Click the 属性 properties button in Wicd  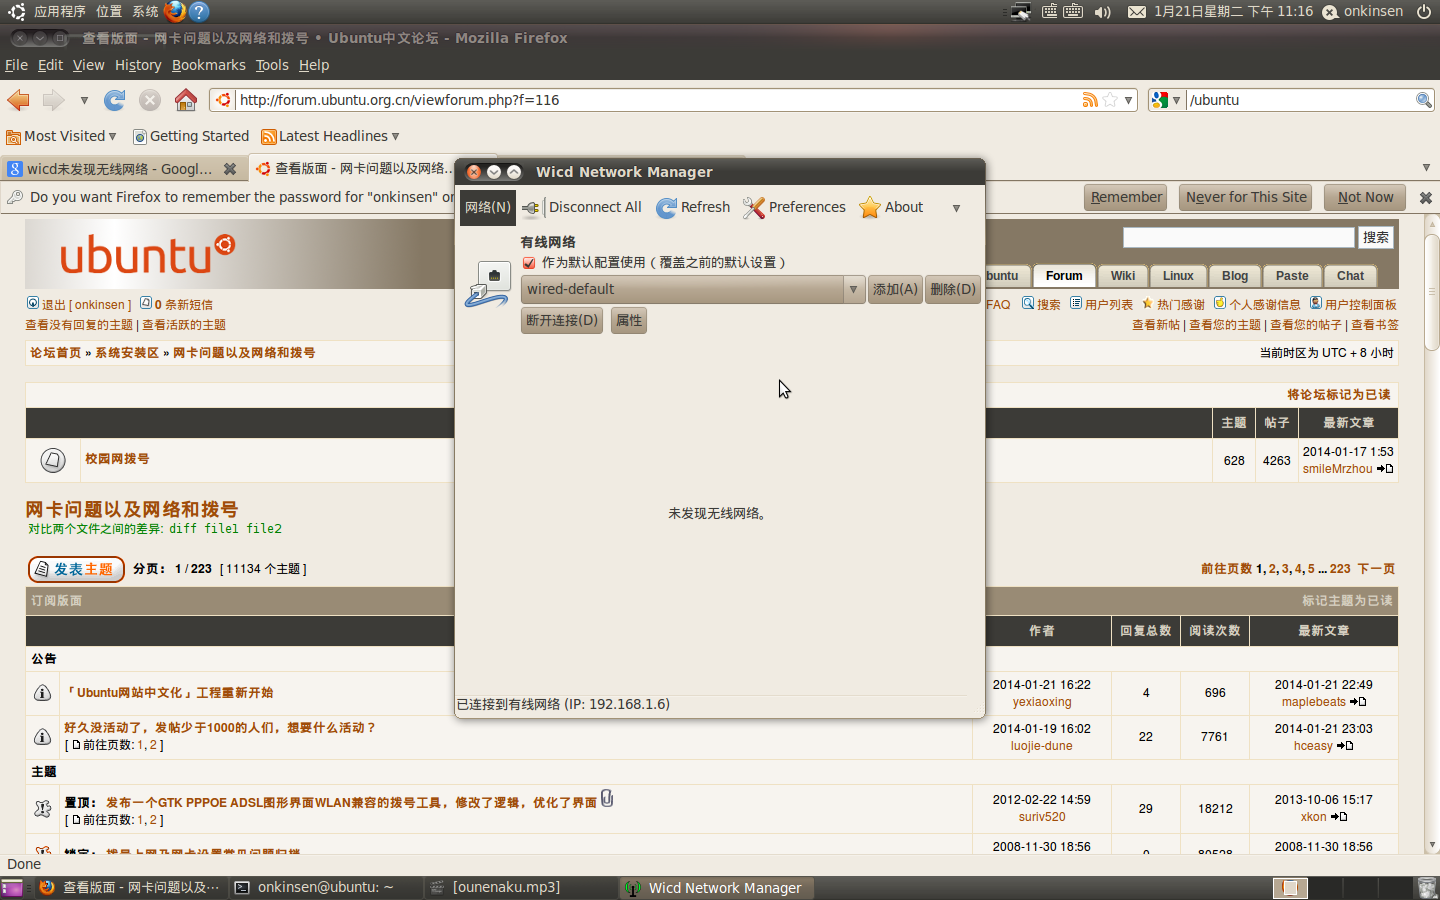point(629,320)
